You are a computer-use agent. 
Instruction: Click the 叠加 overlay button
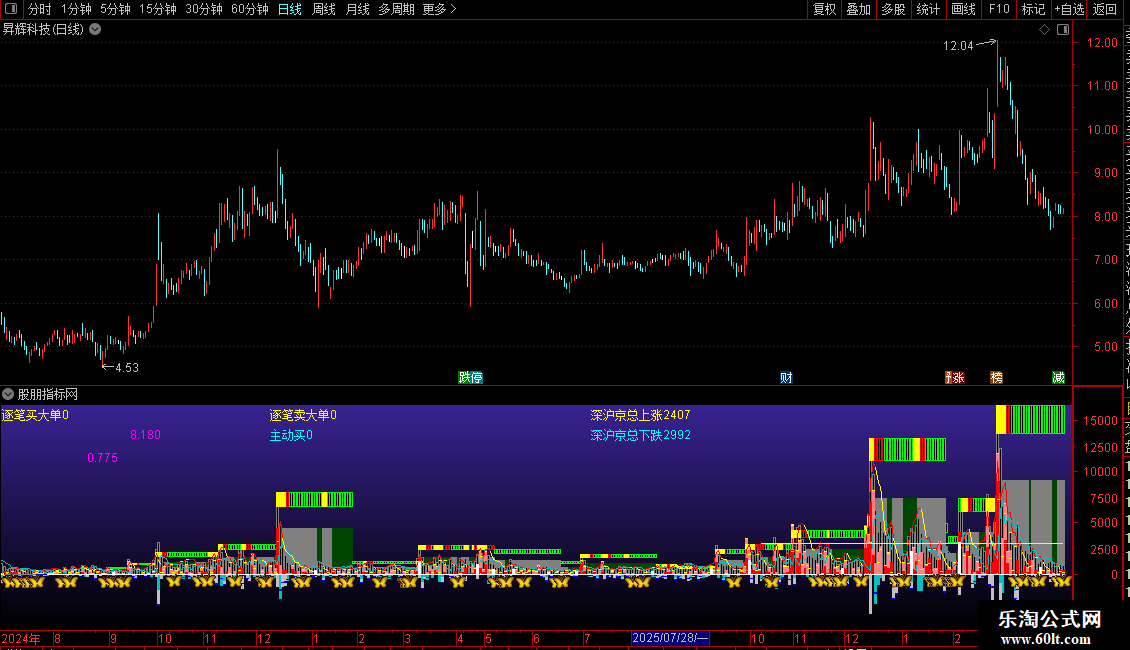(x=858, y=9)
